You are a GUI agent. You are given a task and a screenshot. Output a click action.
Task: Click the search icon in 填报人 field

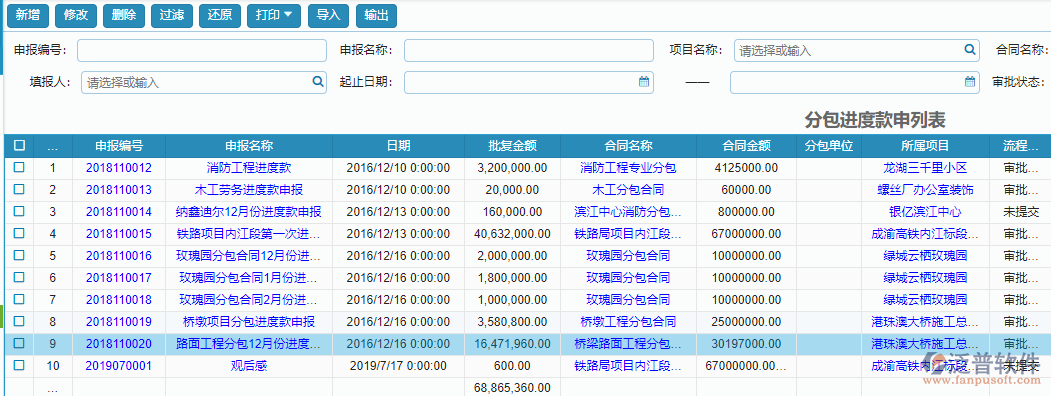318,82
